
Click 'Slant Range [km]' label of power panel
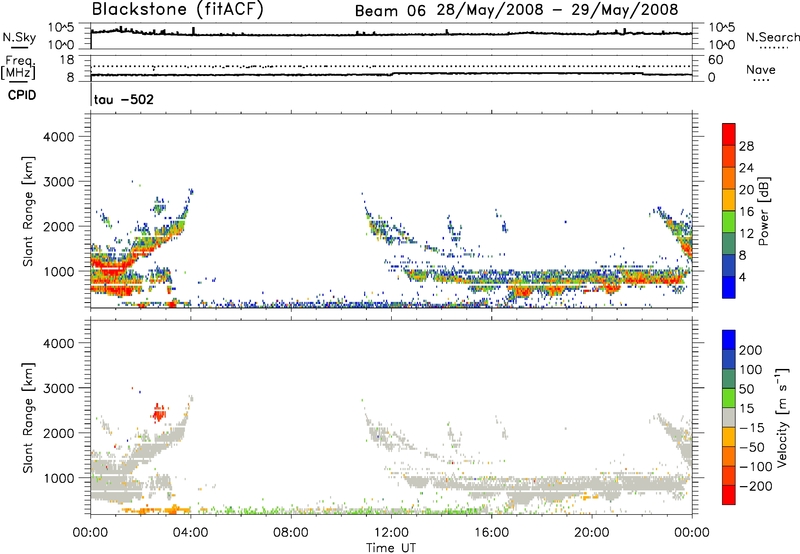28,211
